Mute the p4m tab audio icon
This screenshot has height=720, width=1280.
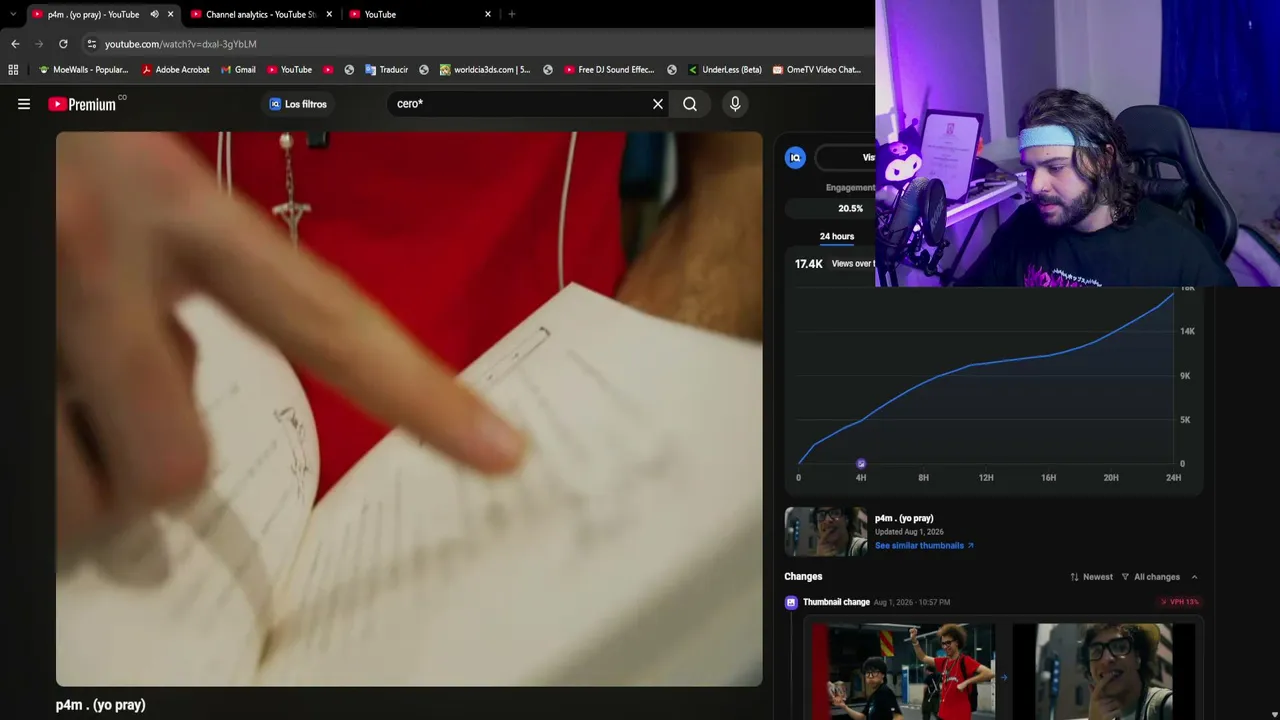click(154, 14)
